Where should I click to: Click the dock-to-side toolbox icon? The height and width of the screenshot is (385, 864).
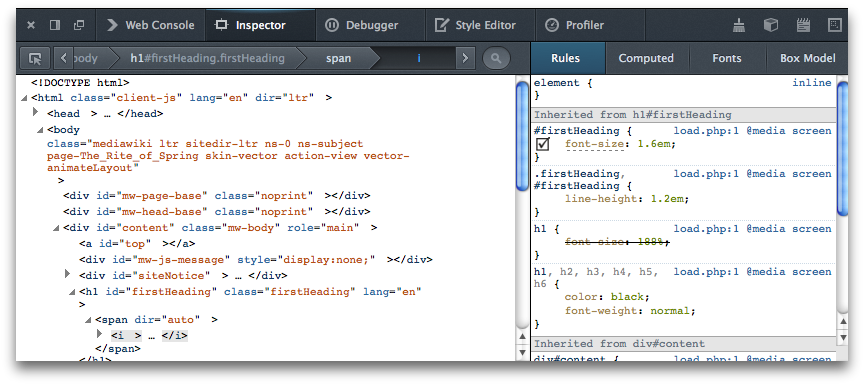click(x=55, y=25)
